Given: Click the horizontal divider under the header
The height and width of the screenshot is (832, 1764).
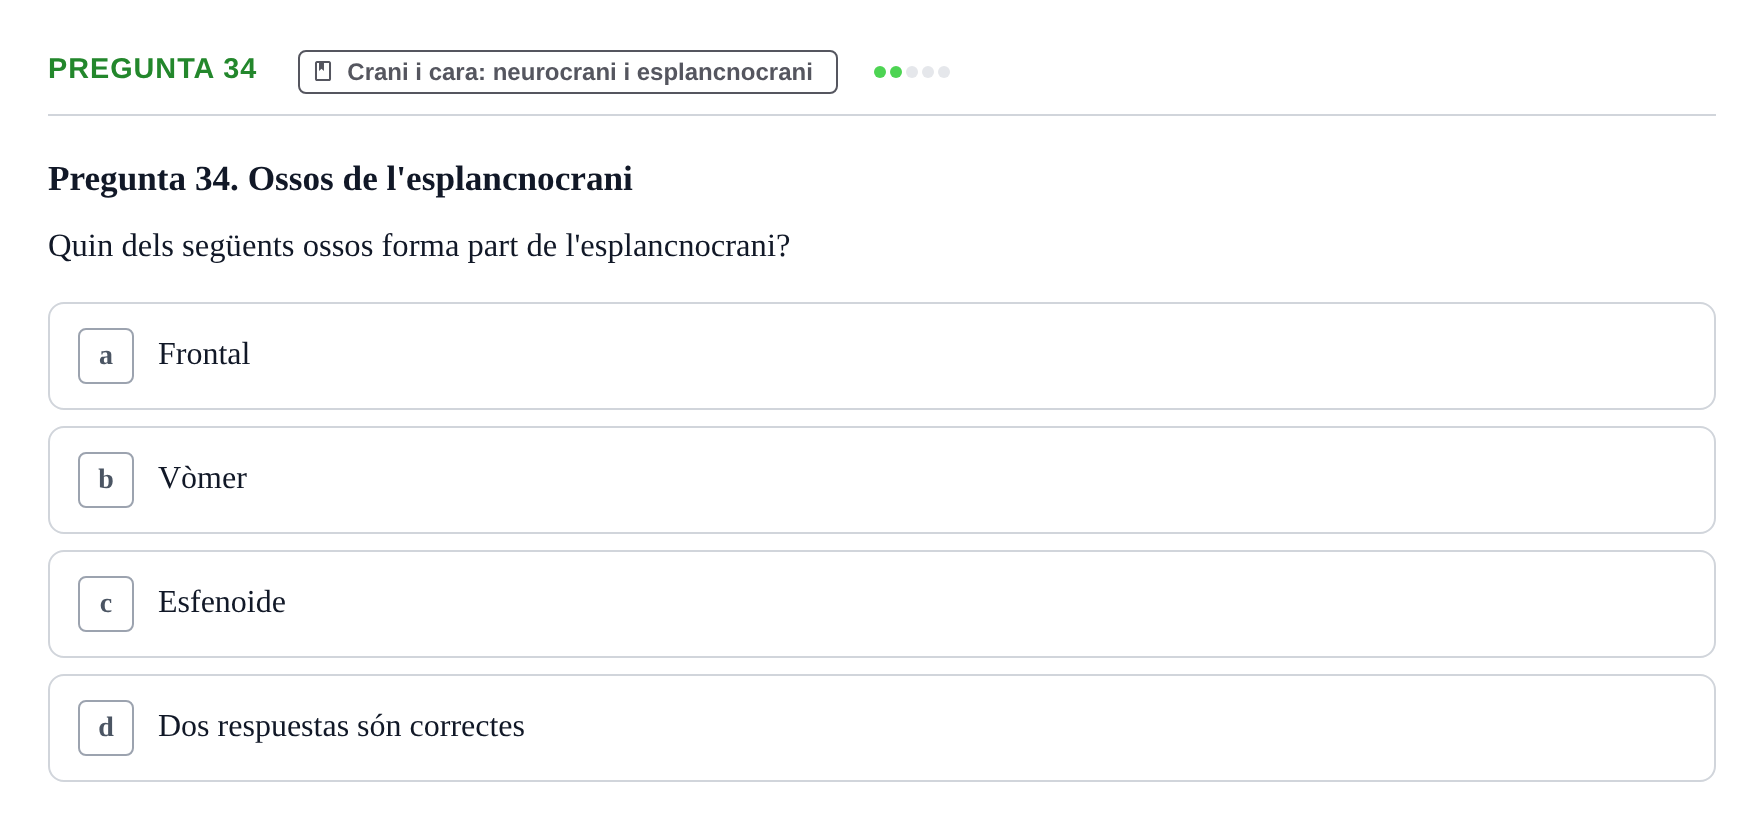Looking at the screenshot, I should [882, 115].
